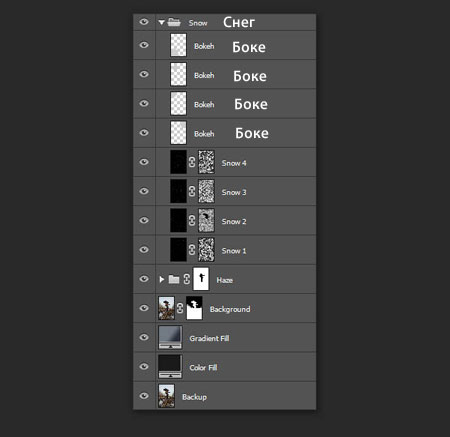450x437 pixels.
Task: Click the link icon beside Haze group mask
Action: [x=187, y=279]
